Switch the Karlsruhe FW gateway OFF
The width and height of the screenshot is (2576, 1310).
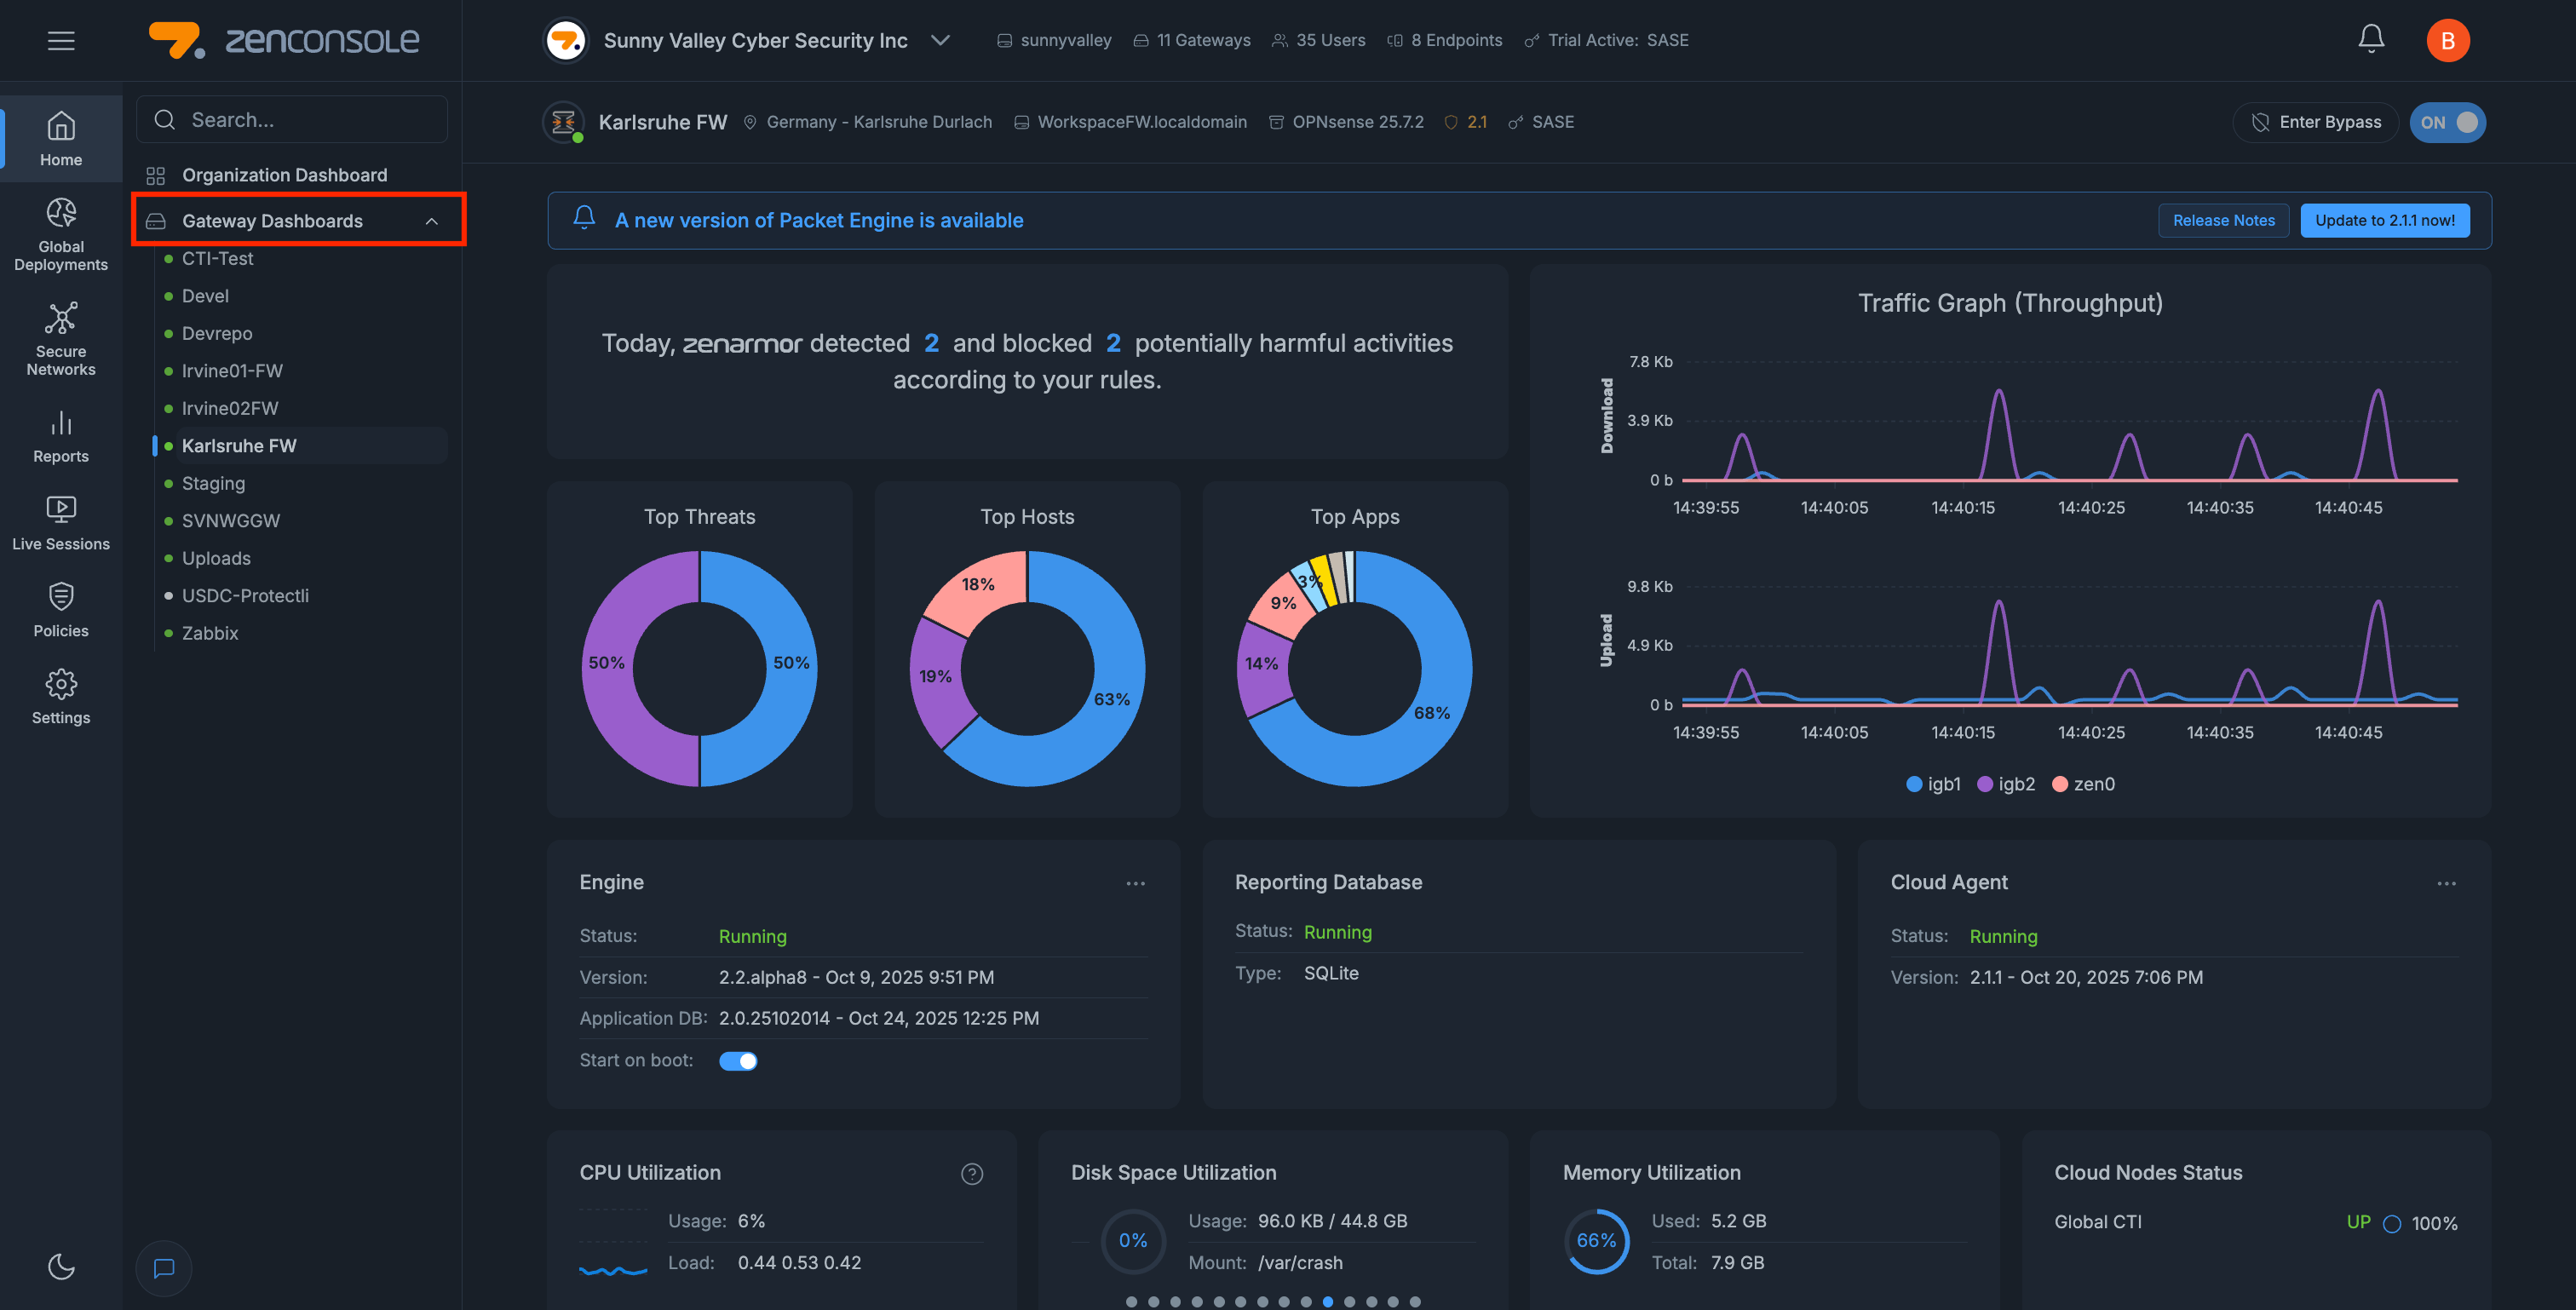pos(2447,122)
